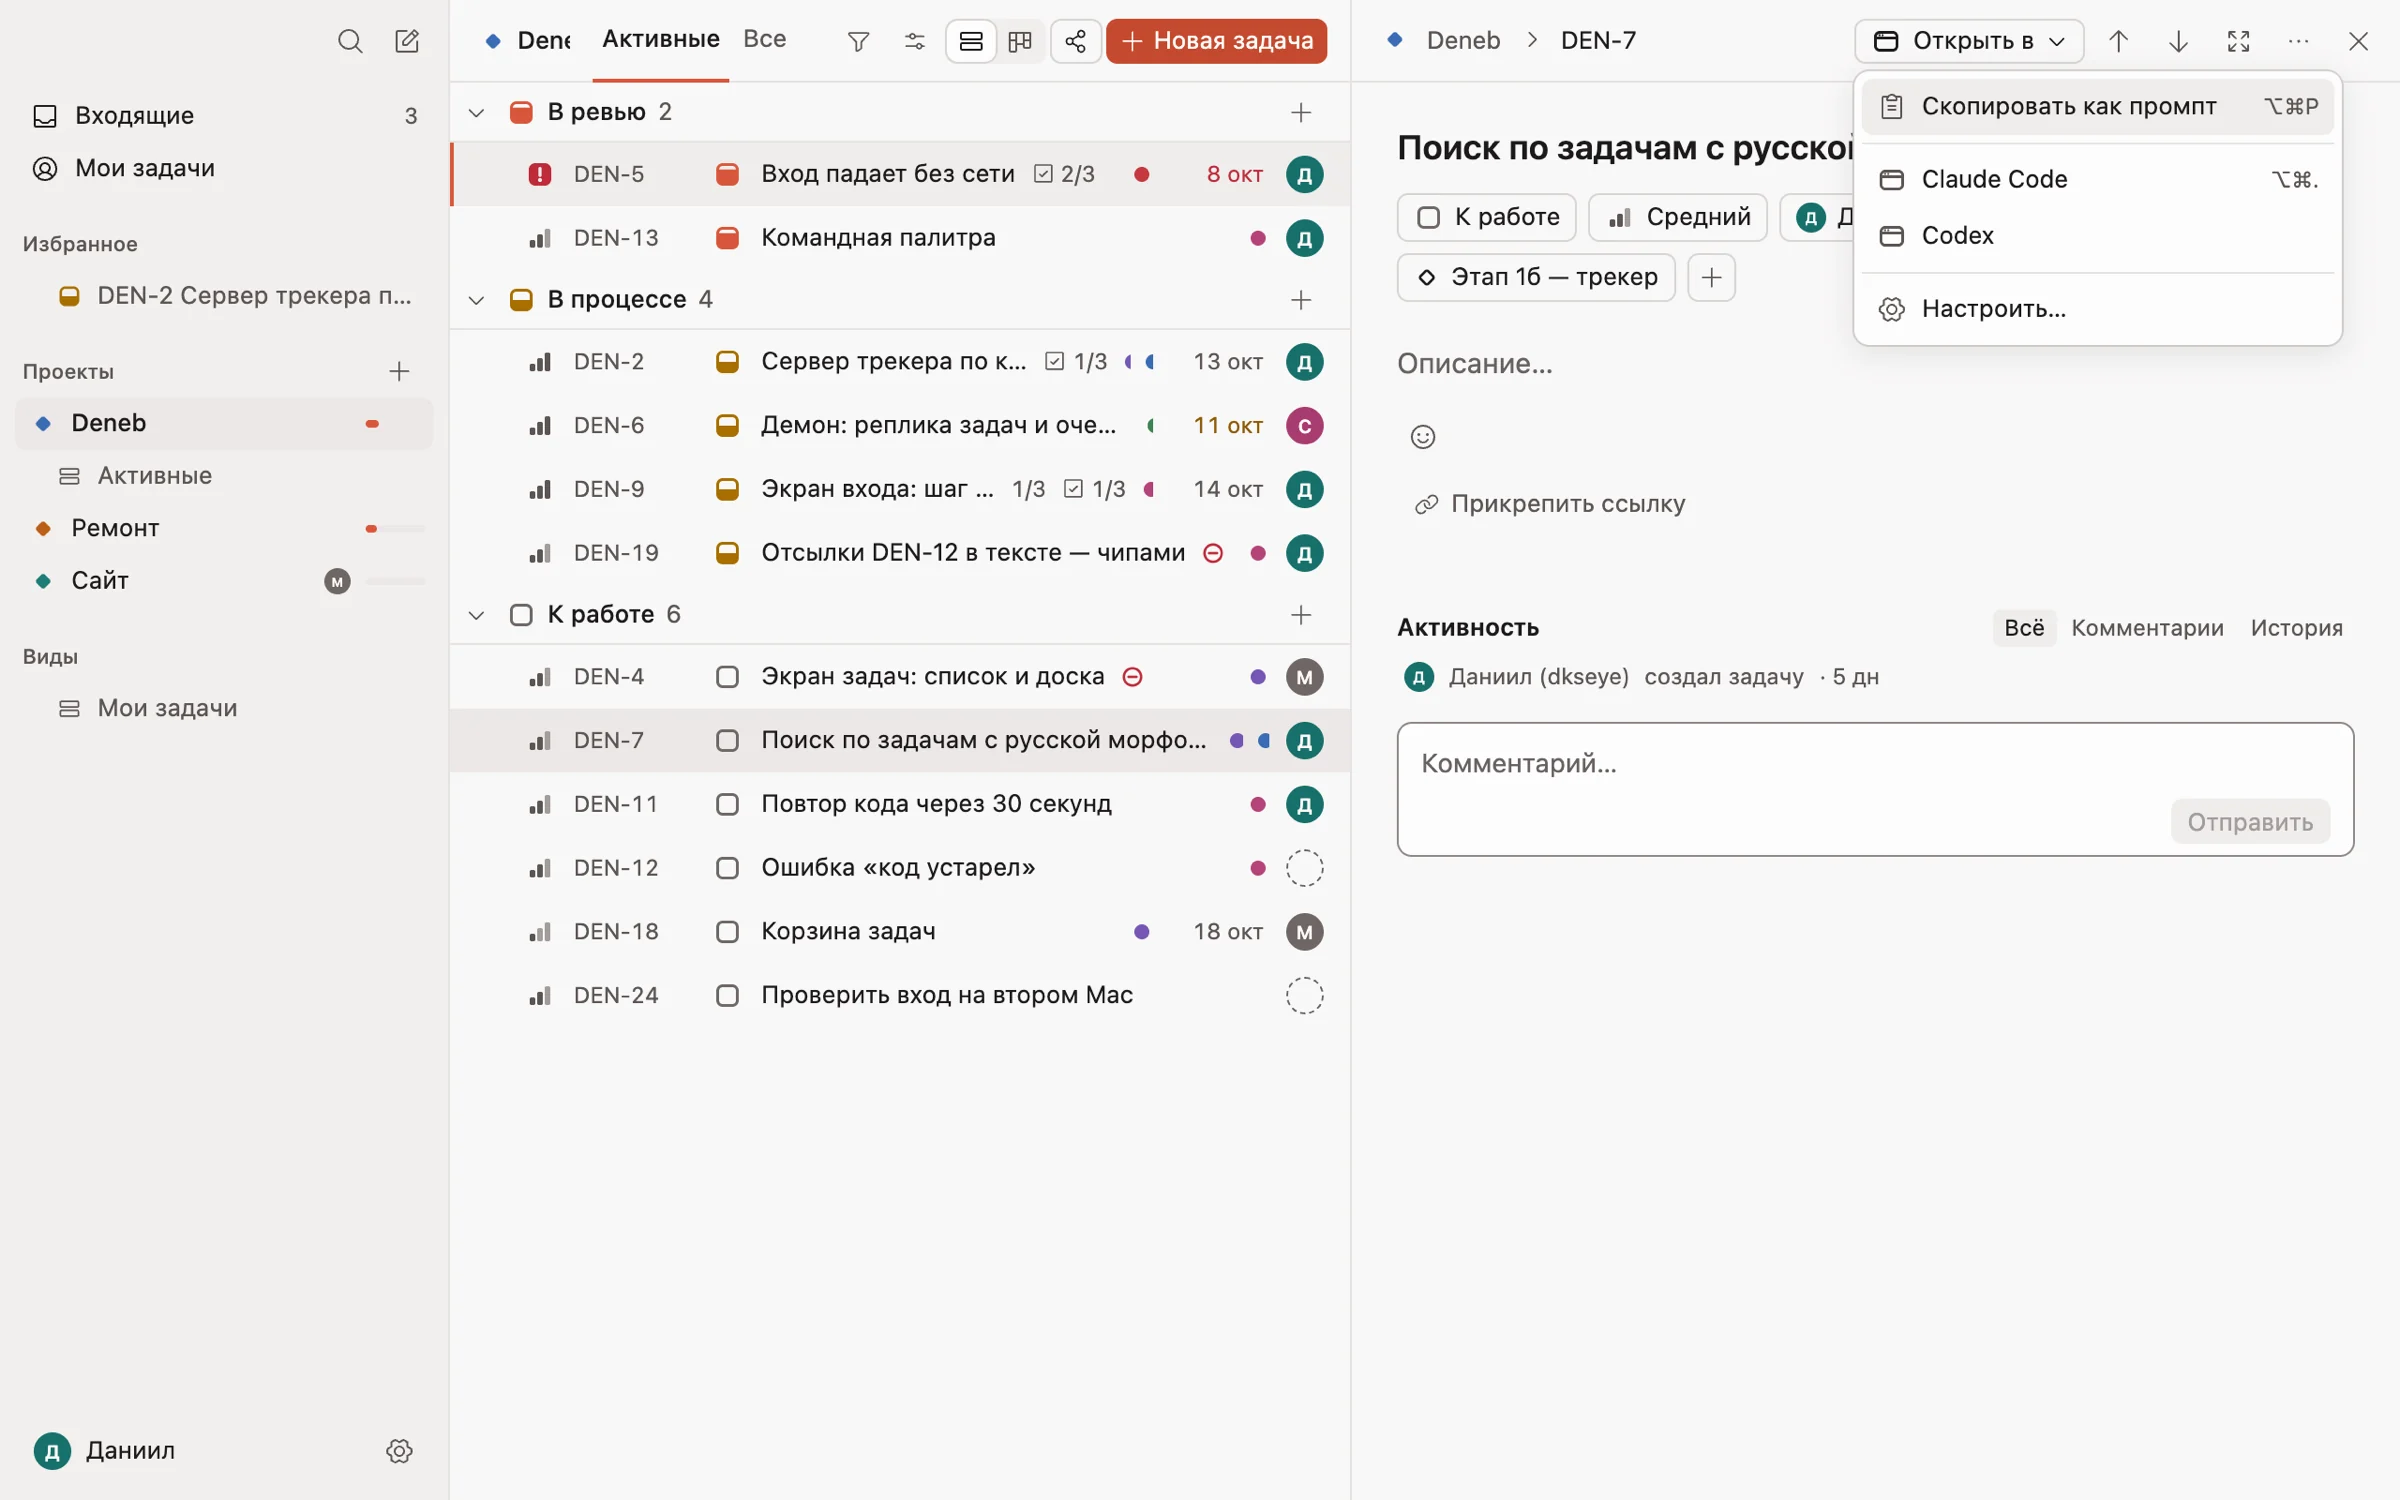Open search with the magnifier icon
This screenshot has height=1500, width=2400.
(349, 41)
